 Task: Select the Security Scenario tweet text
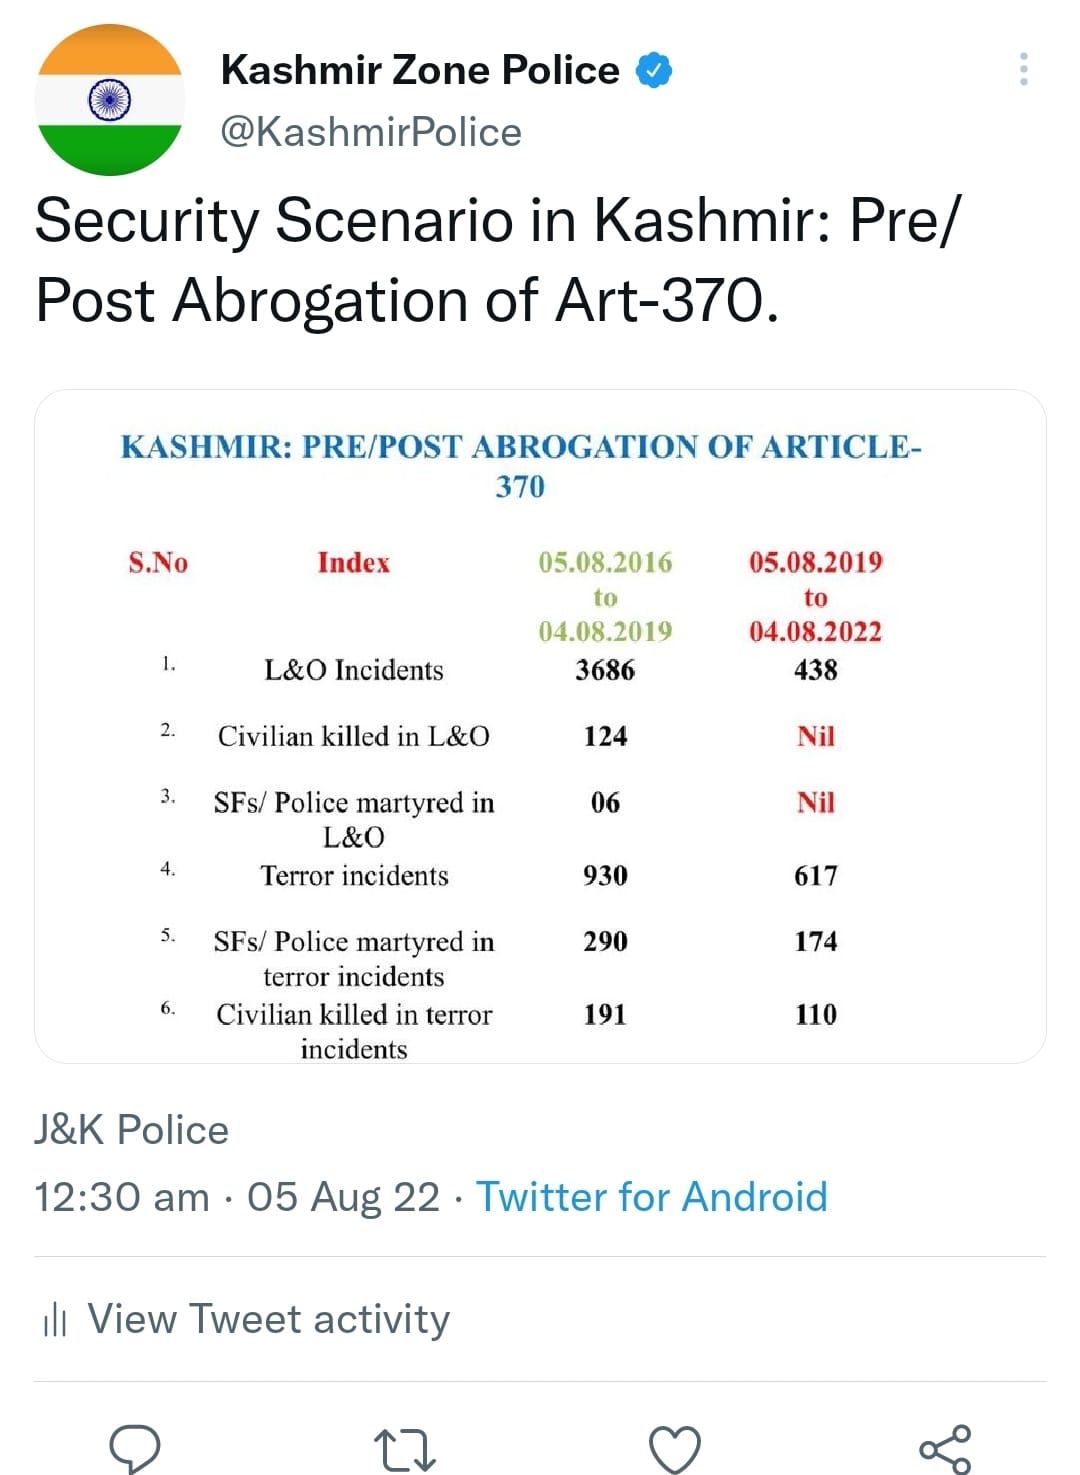(x=498, y=260)
